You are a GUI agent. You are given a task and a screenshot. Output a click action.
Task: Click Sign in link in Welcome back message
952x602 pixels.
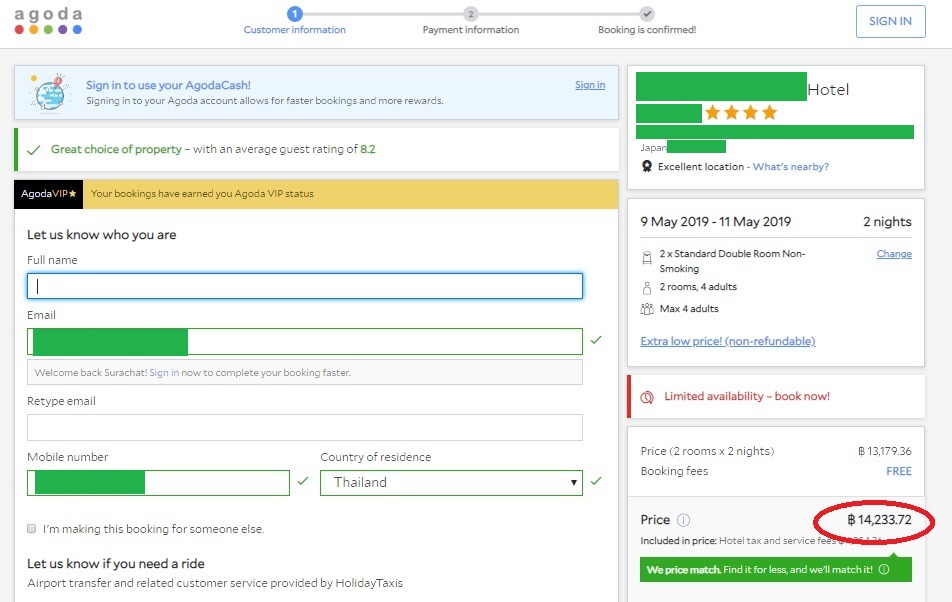164,373
